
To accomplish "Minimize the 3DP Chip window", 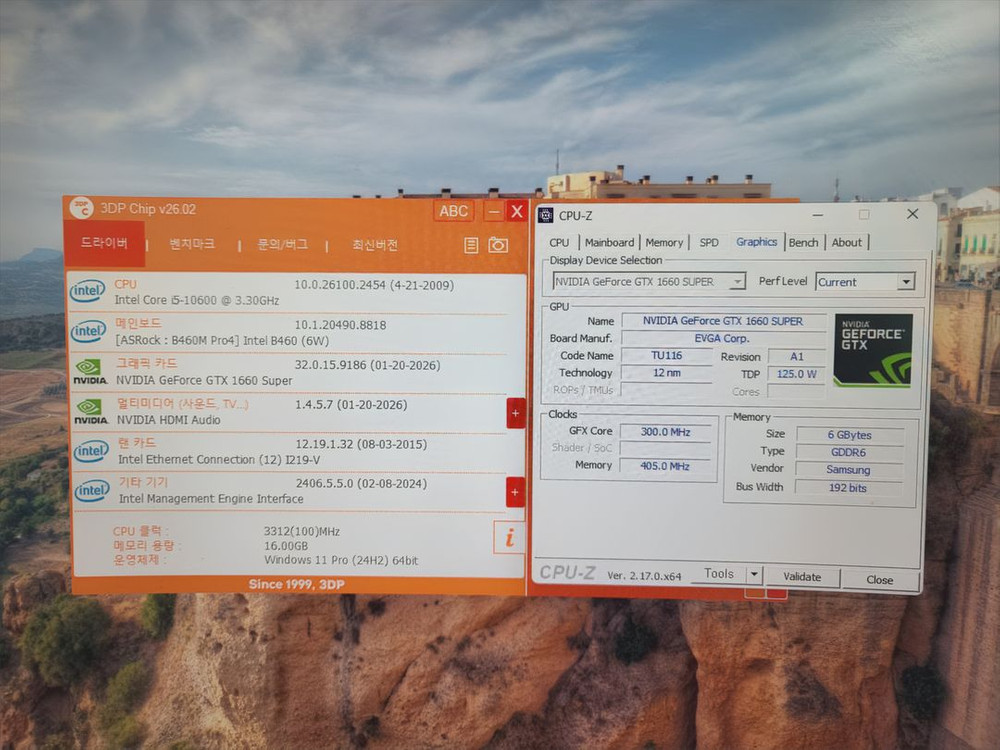I will coord(494,212).
